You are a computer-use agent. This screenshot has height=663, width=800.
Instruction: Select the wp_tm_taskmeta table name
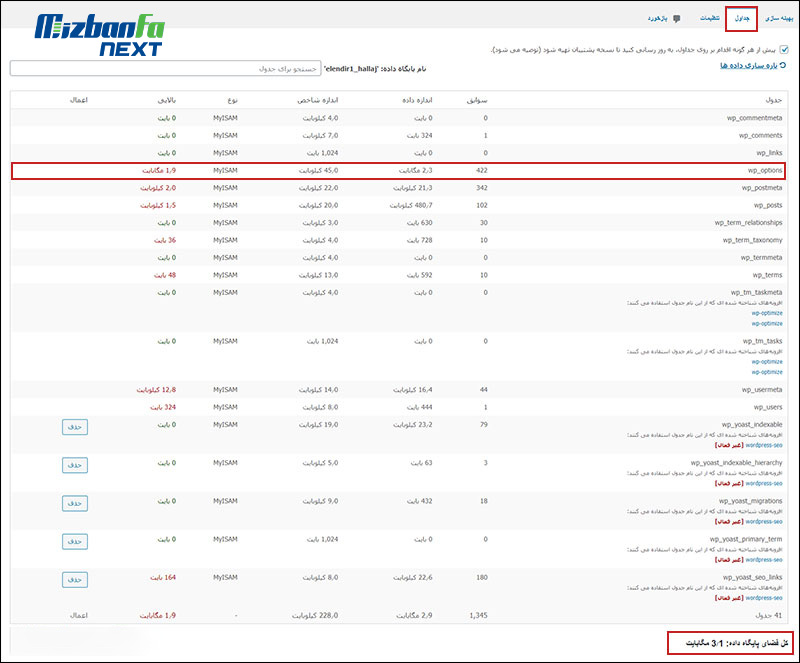[756, 292]
